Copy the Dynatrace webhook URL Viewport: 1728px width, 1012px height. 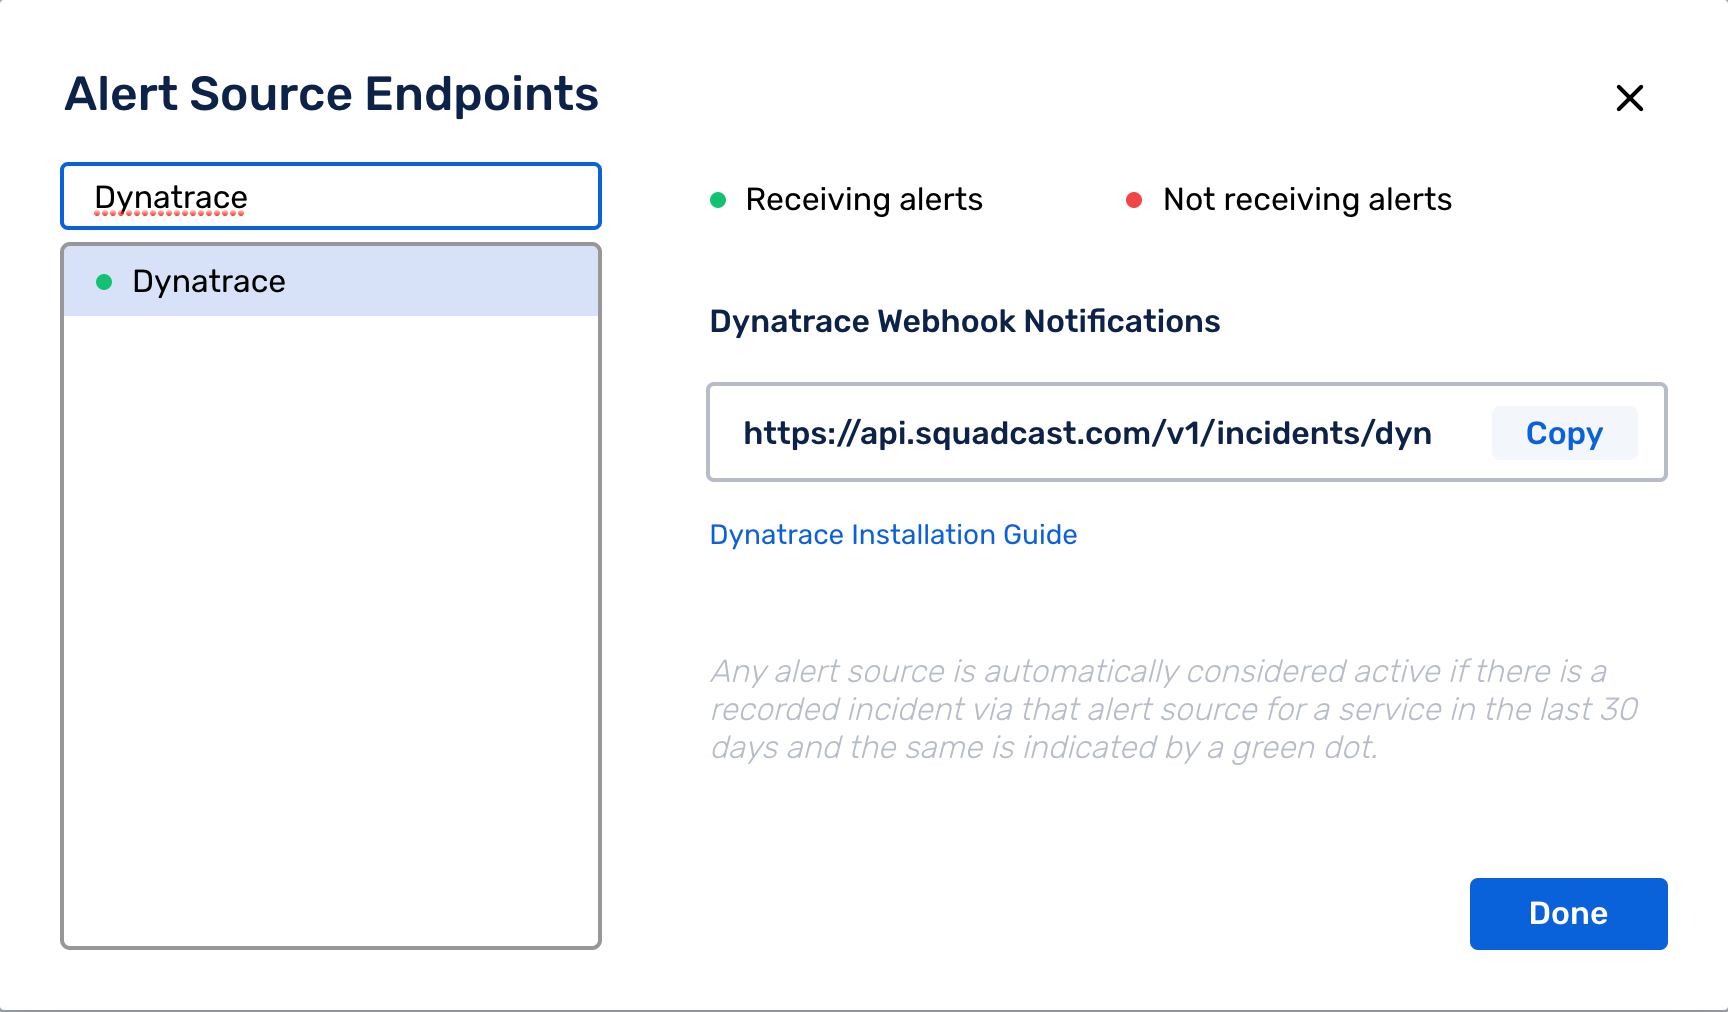(x=1564, y=433)
